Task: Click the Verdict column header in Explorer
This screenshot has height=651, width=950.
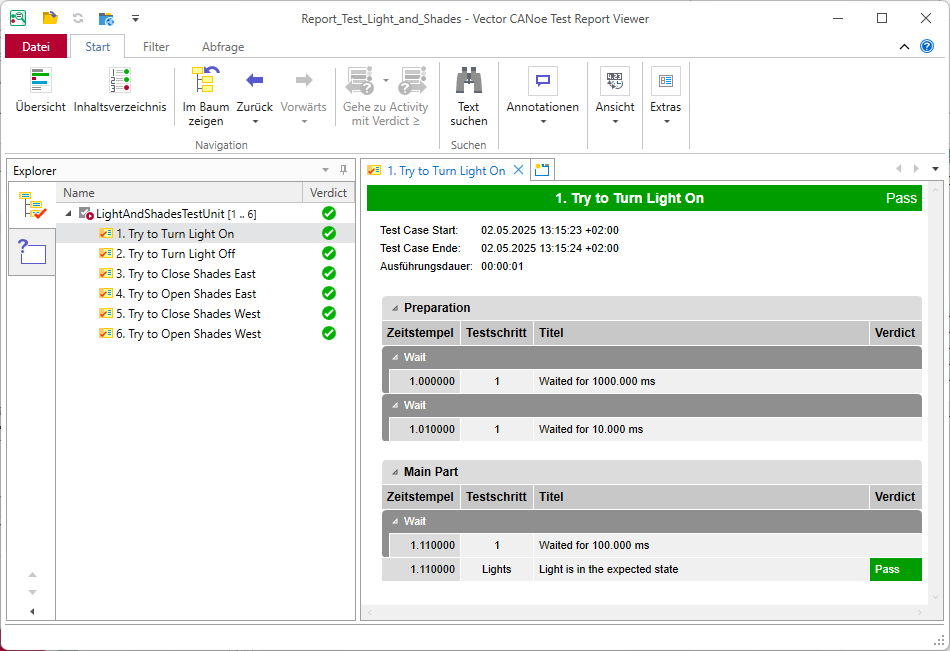Action: [x=328, y=193]
